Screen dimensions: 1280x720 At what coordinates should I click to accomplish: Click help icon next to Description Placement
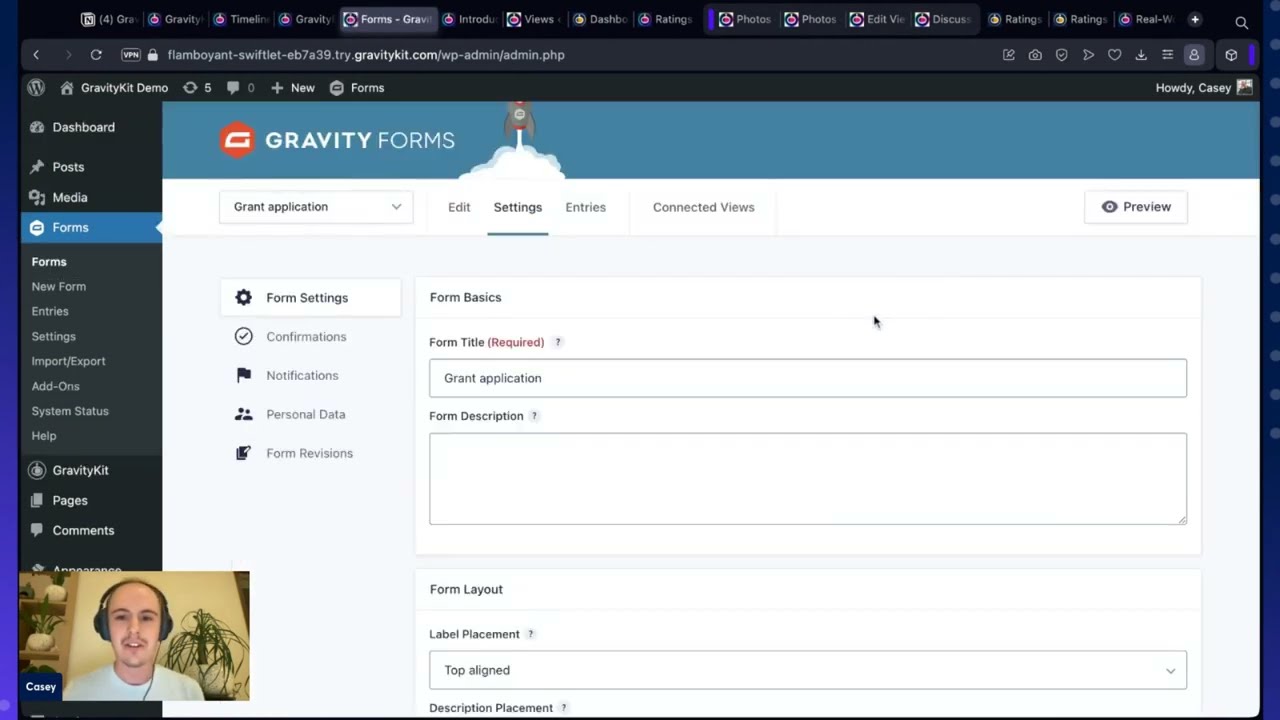[x=564, y=708]
